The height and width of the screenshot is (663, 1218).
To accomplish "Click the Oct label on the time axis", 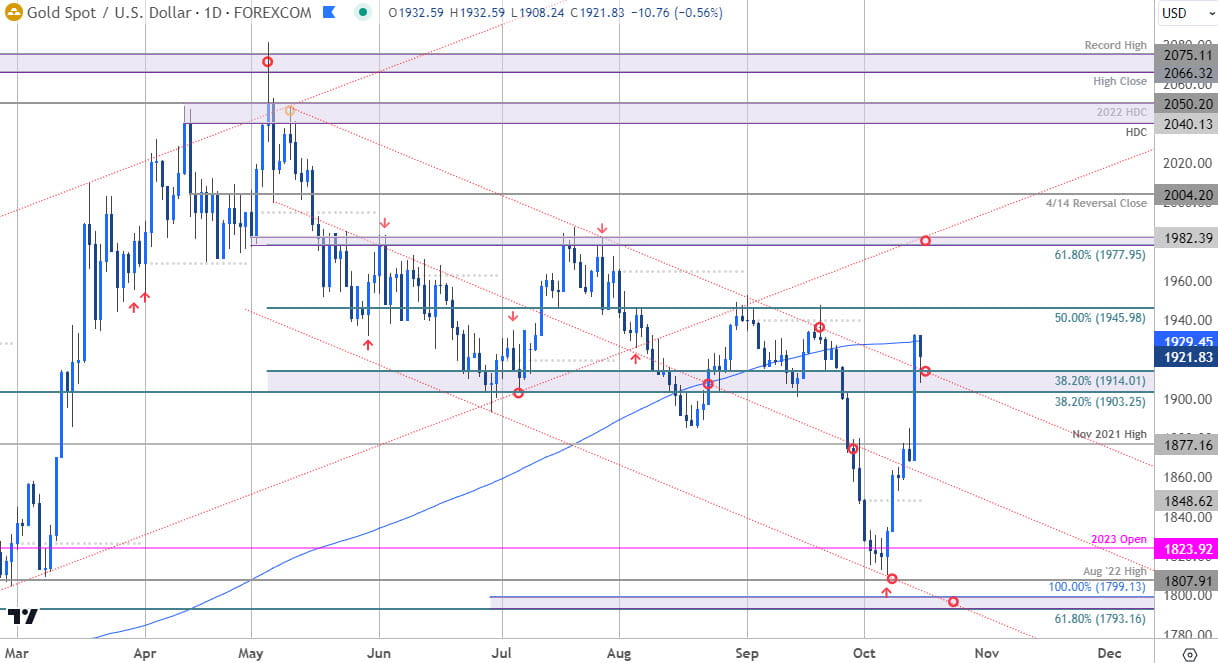I will click(864, 652).
